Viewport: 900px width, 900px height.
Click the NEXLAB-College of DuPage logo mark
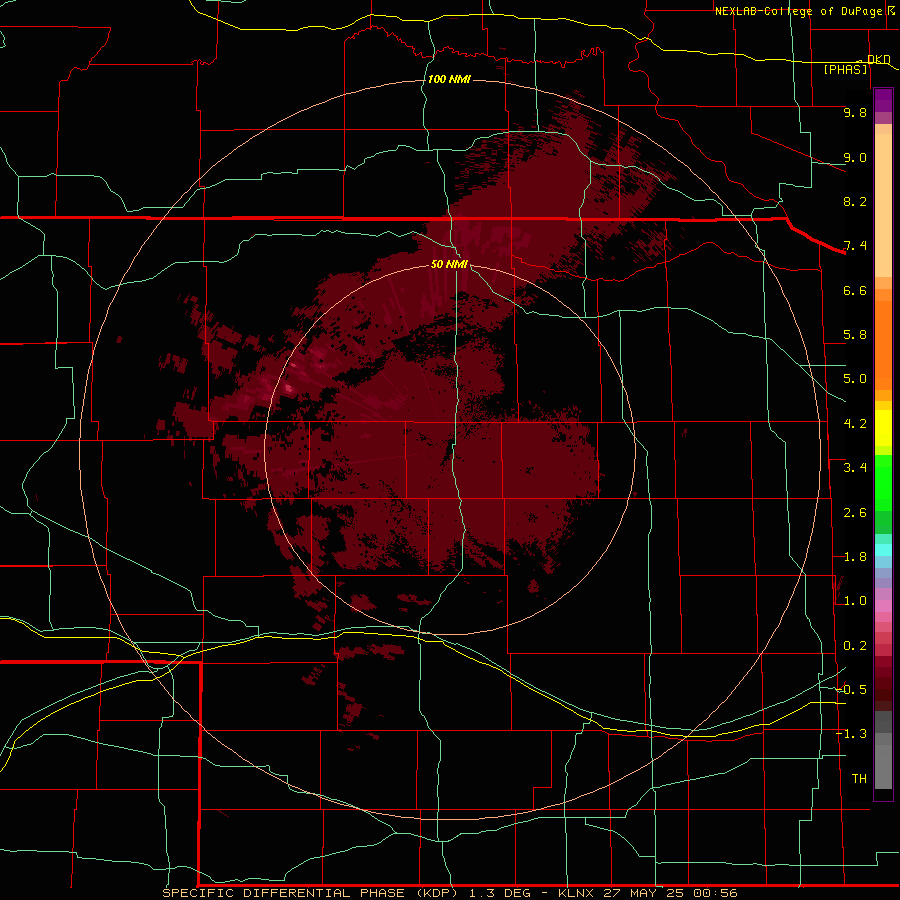point(891,10)
